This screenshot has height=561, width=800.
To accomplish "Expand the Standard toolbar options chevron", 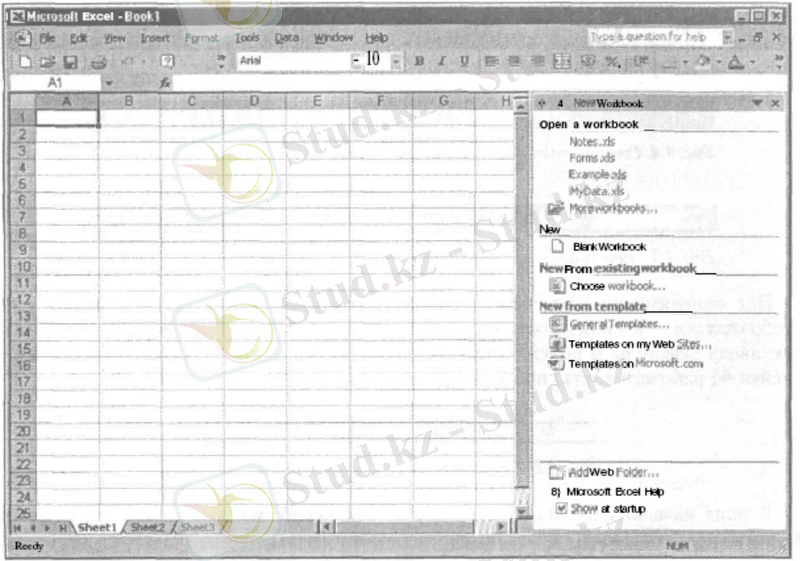I will [x=221, y=62].
